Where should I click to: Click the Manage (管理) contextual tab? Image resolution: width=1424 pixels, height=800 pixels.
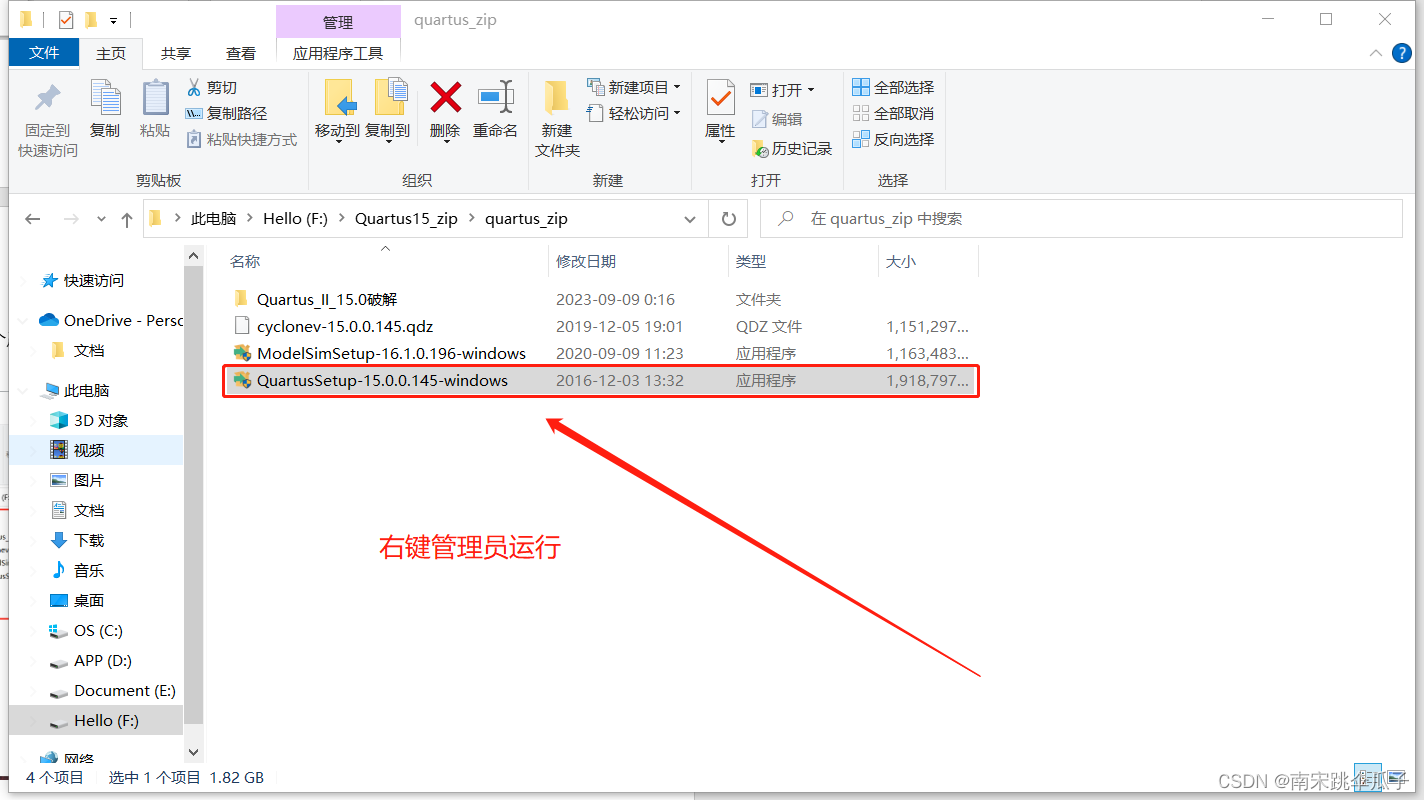coord(338,22)
